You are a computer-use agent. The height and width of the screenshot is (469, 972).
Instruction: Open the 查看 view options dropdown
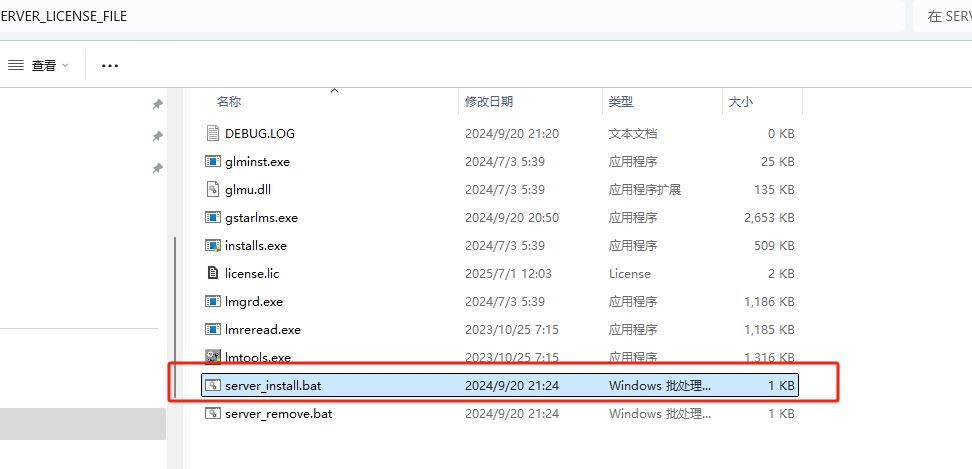pyautogui.click(x=38, y=65)
